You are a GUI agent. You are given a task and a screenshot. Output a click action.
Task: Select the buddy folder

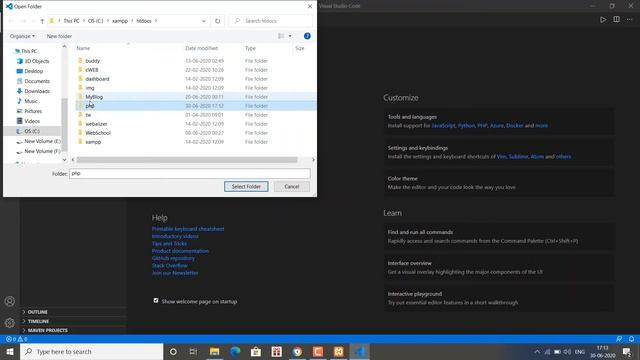click(x=92, y=61)
